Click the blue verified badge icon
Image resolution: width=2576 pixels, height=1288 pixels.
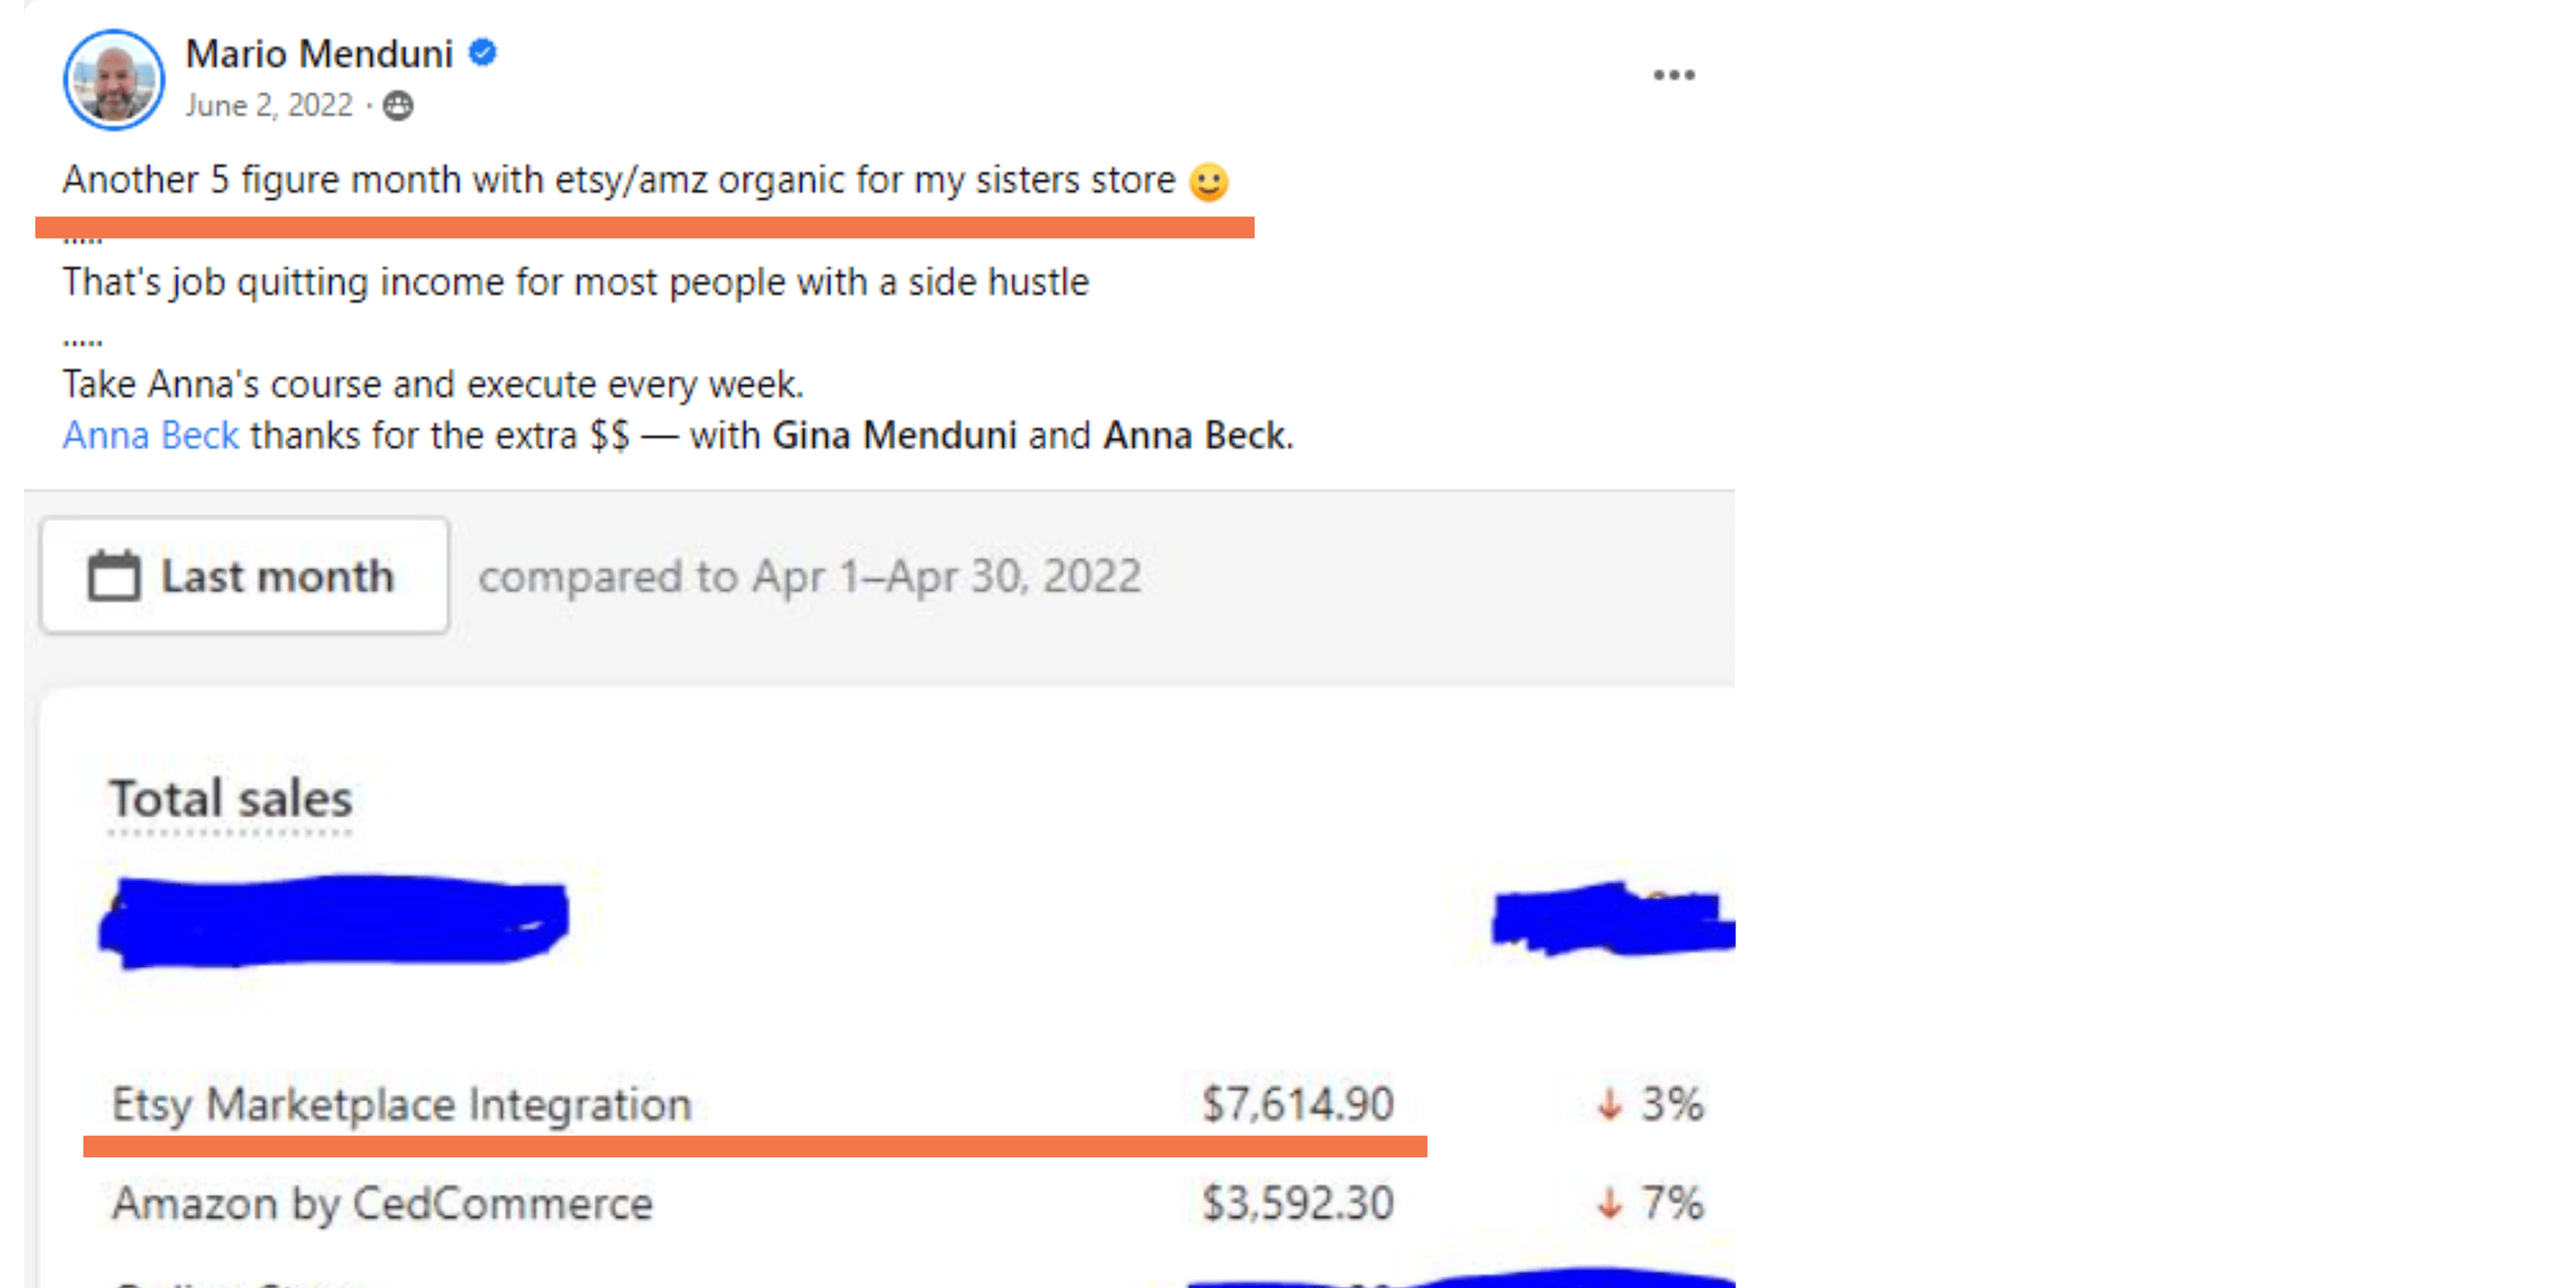click(483, 52)
